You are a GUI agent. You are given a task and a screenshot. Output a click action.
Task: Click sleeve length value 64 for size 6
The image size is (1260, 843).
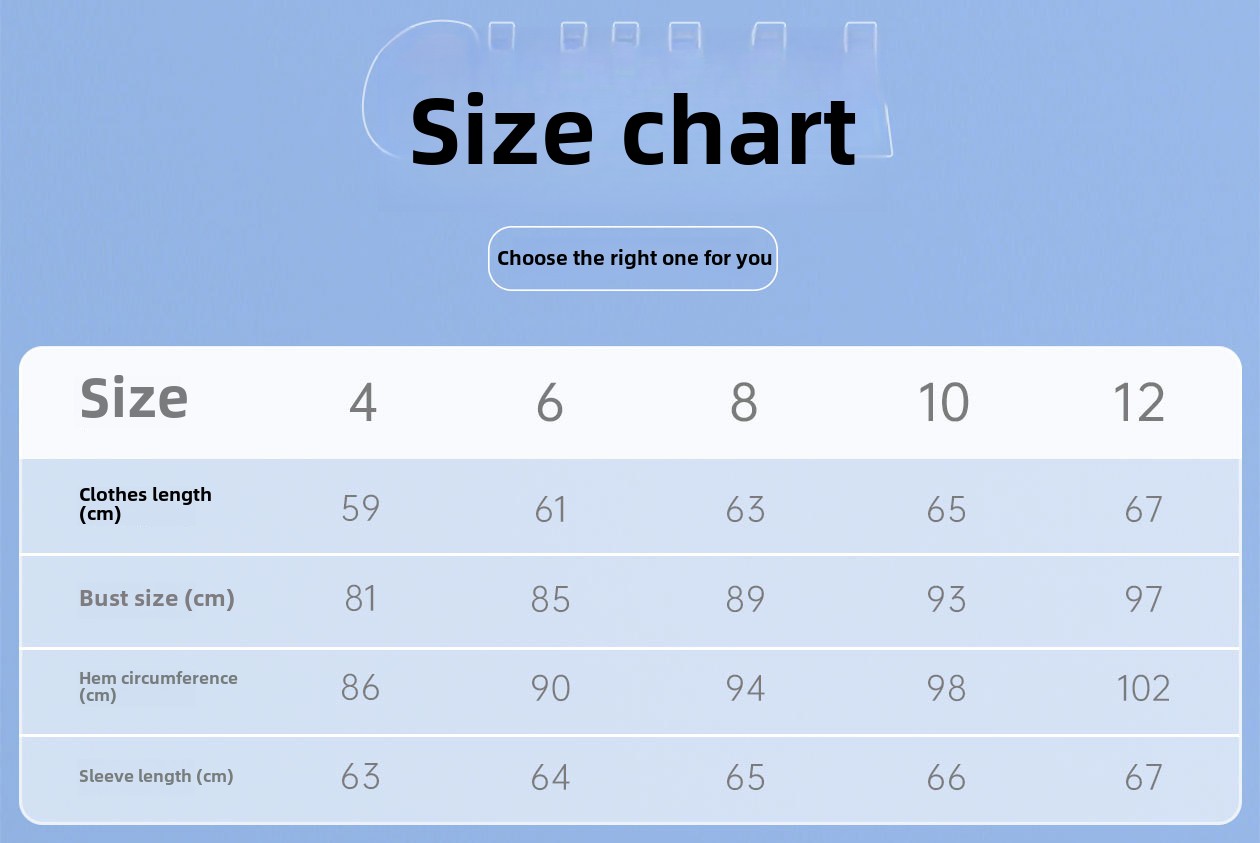[550, 777]
